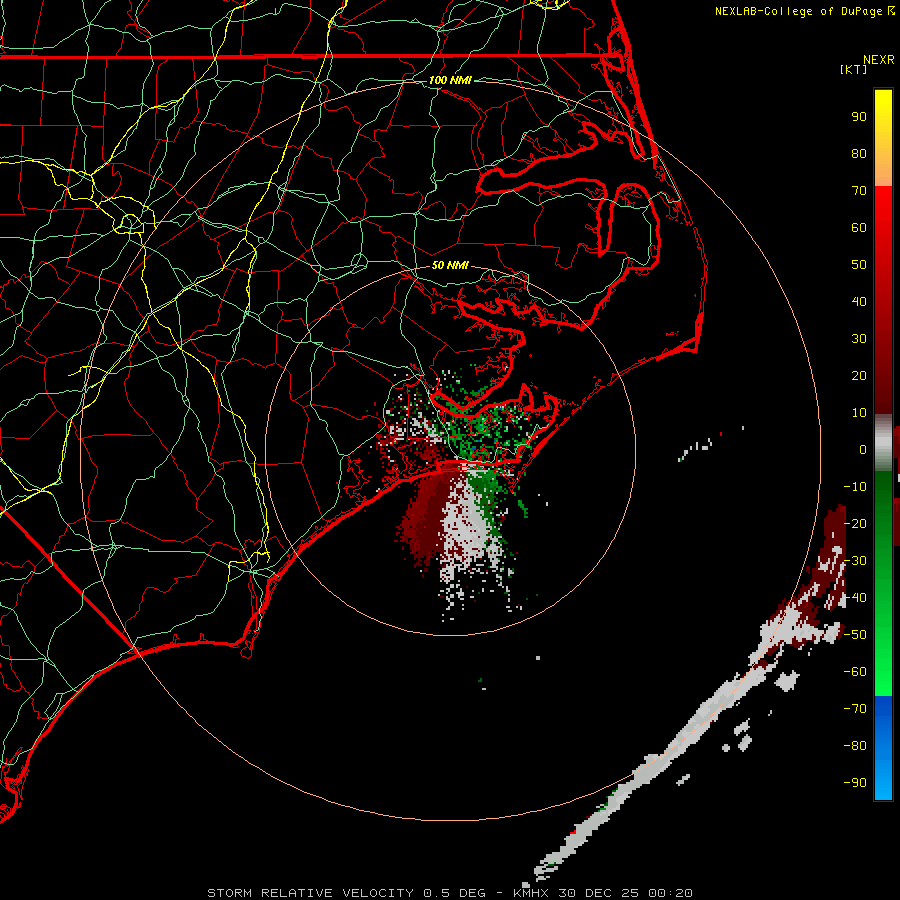The height and width of the screenshot is (900, 900).
Task: Click the 20 value on velocity scale
Action: click(x=859, y=376)
